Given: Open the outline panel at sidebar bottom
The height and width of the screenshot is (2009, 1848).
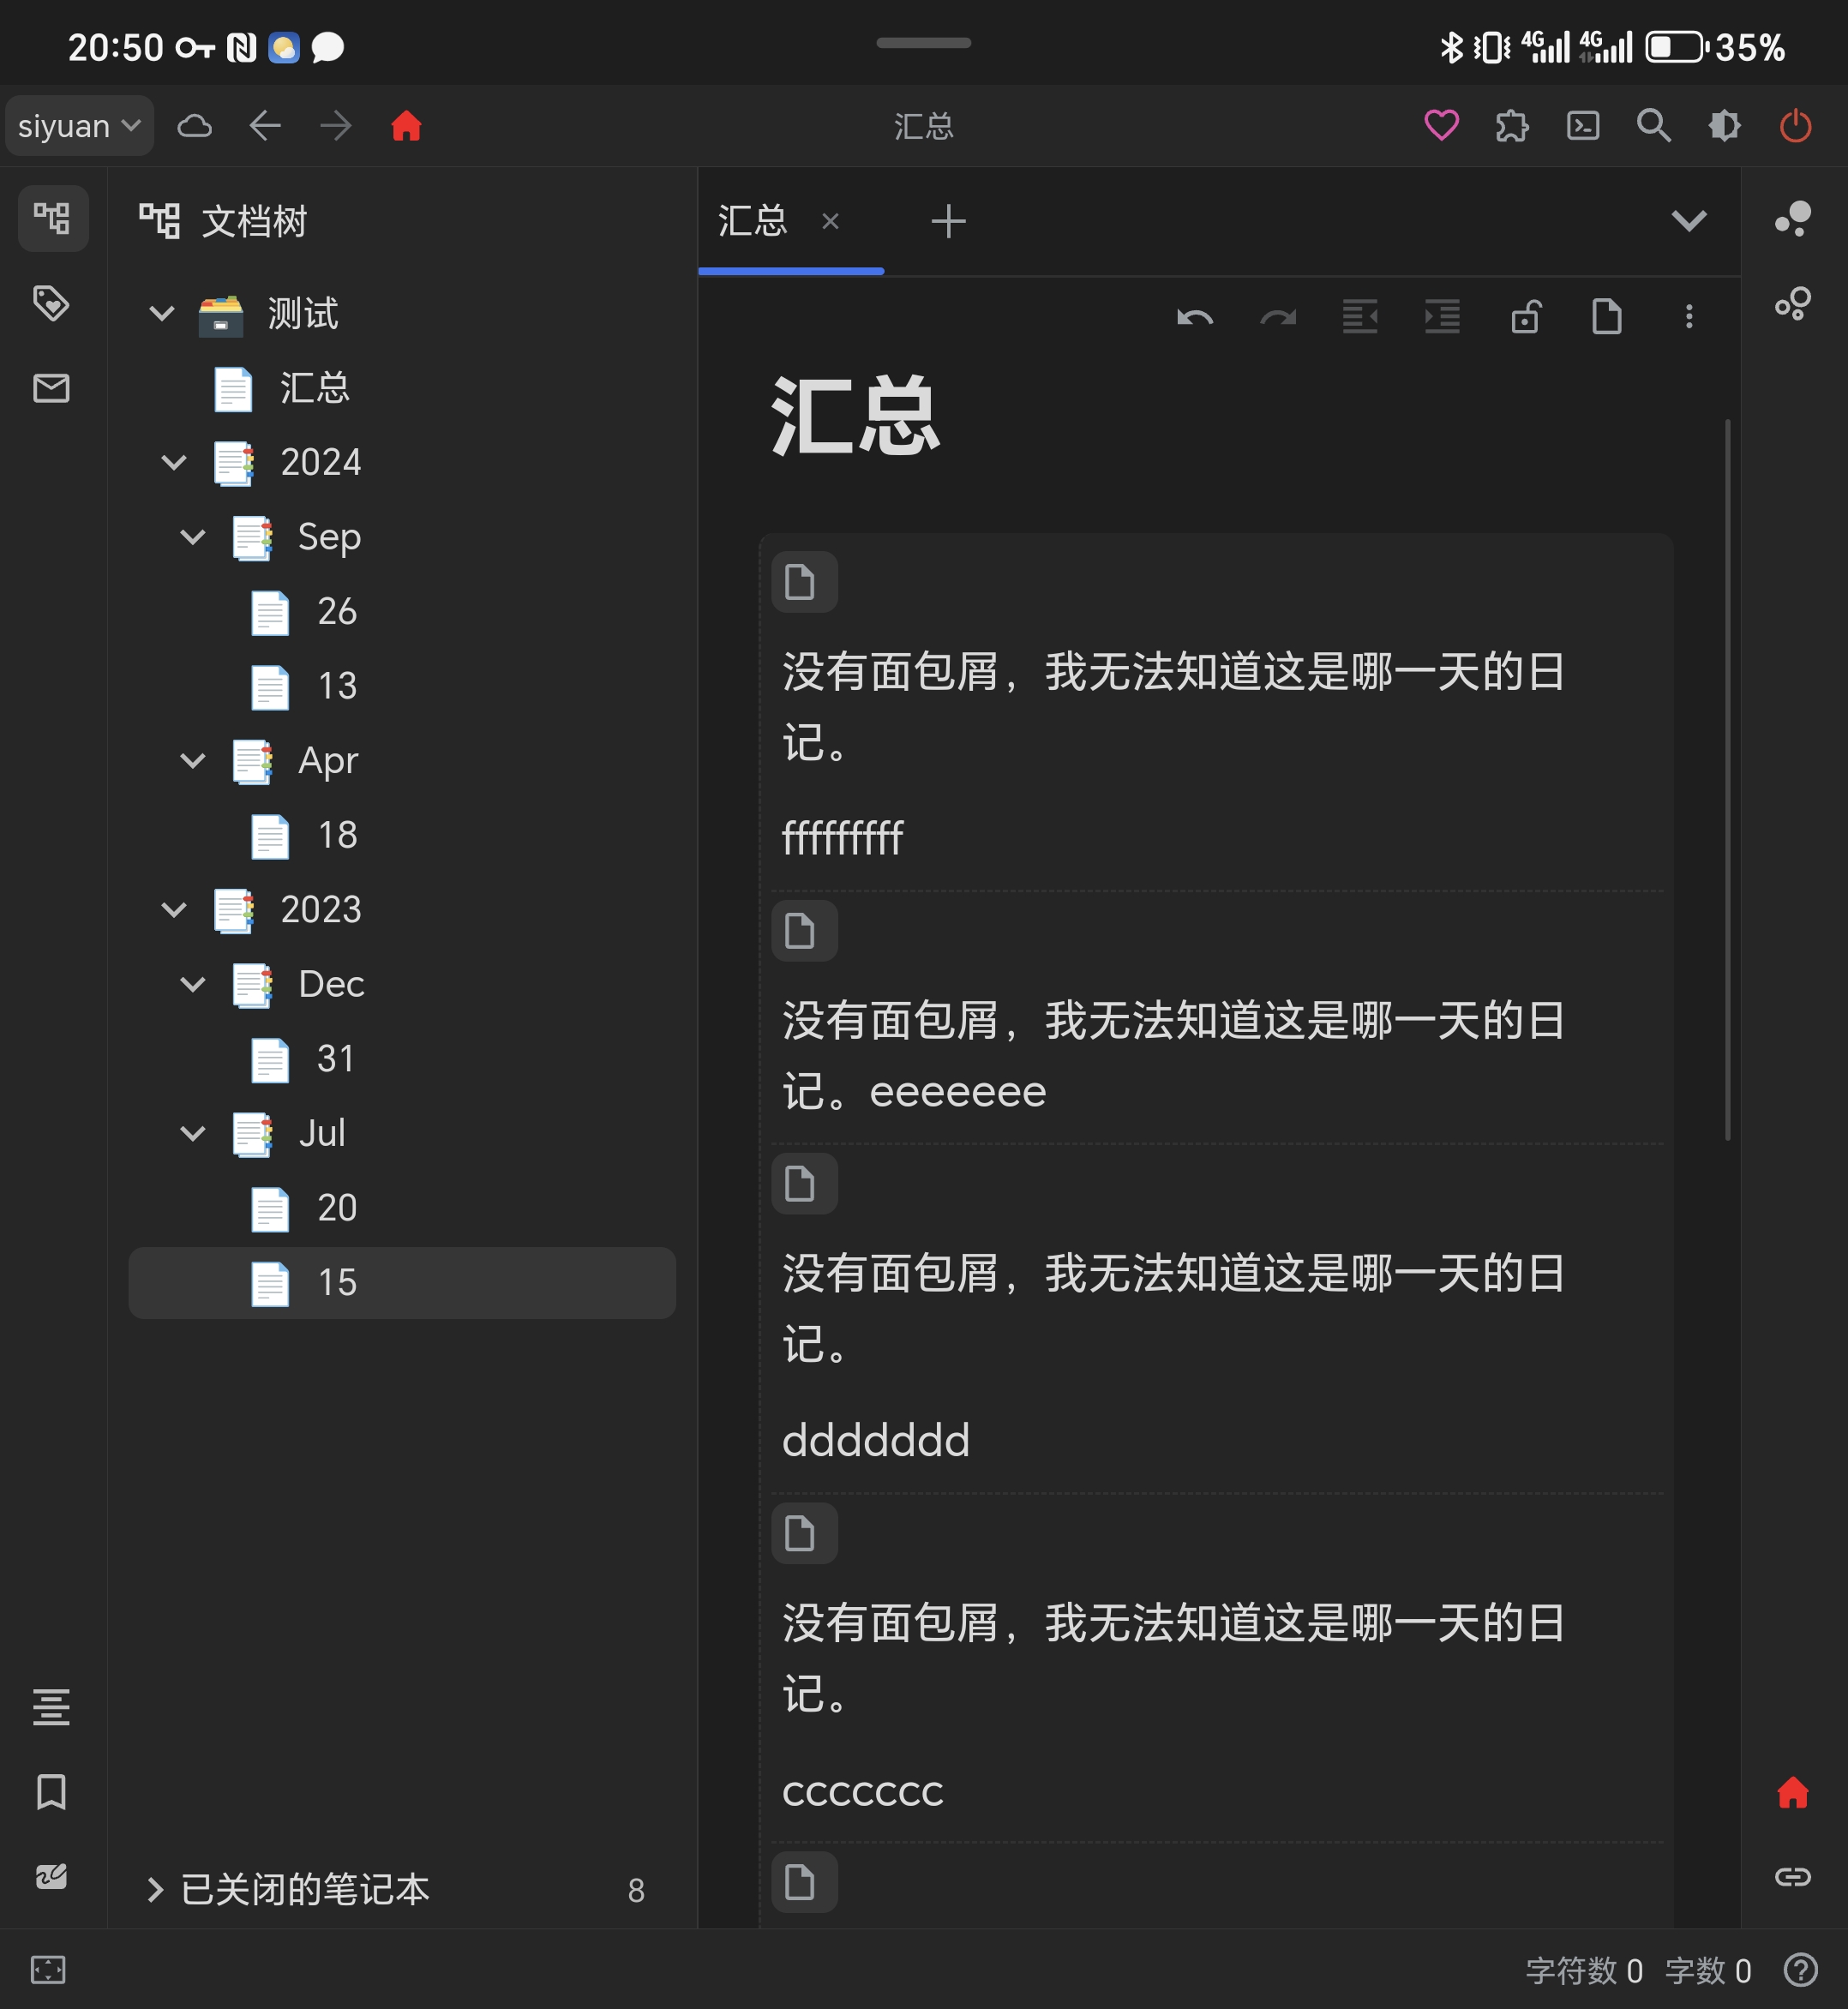Looking at the screenshot, I should (53, 1707).
